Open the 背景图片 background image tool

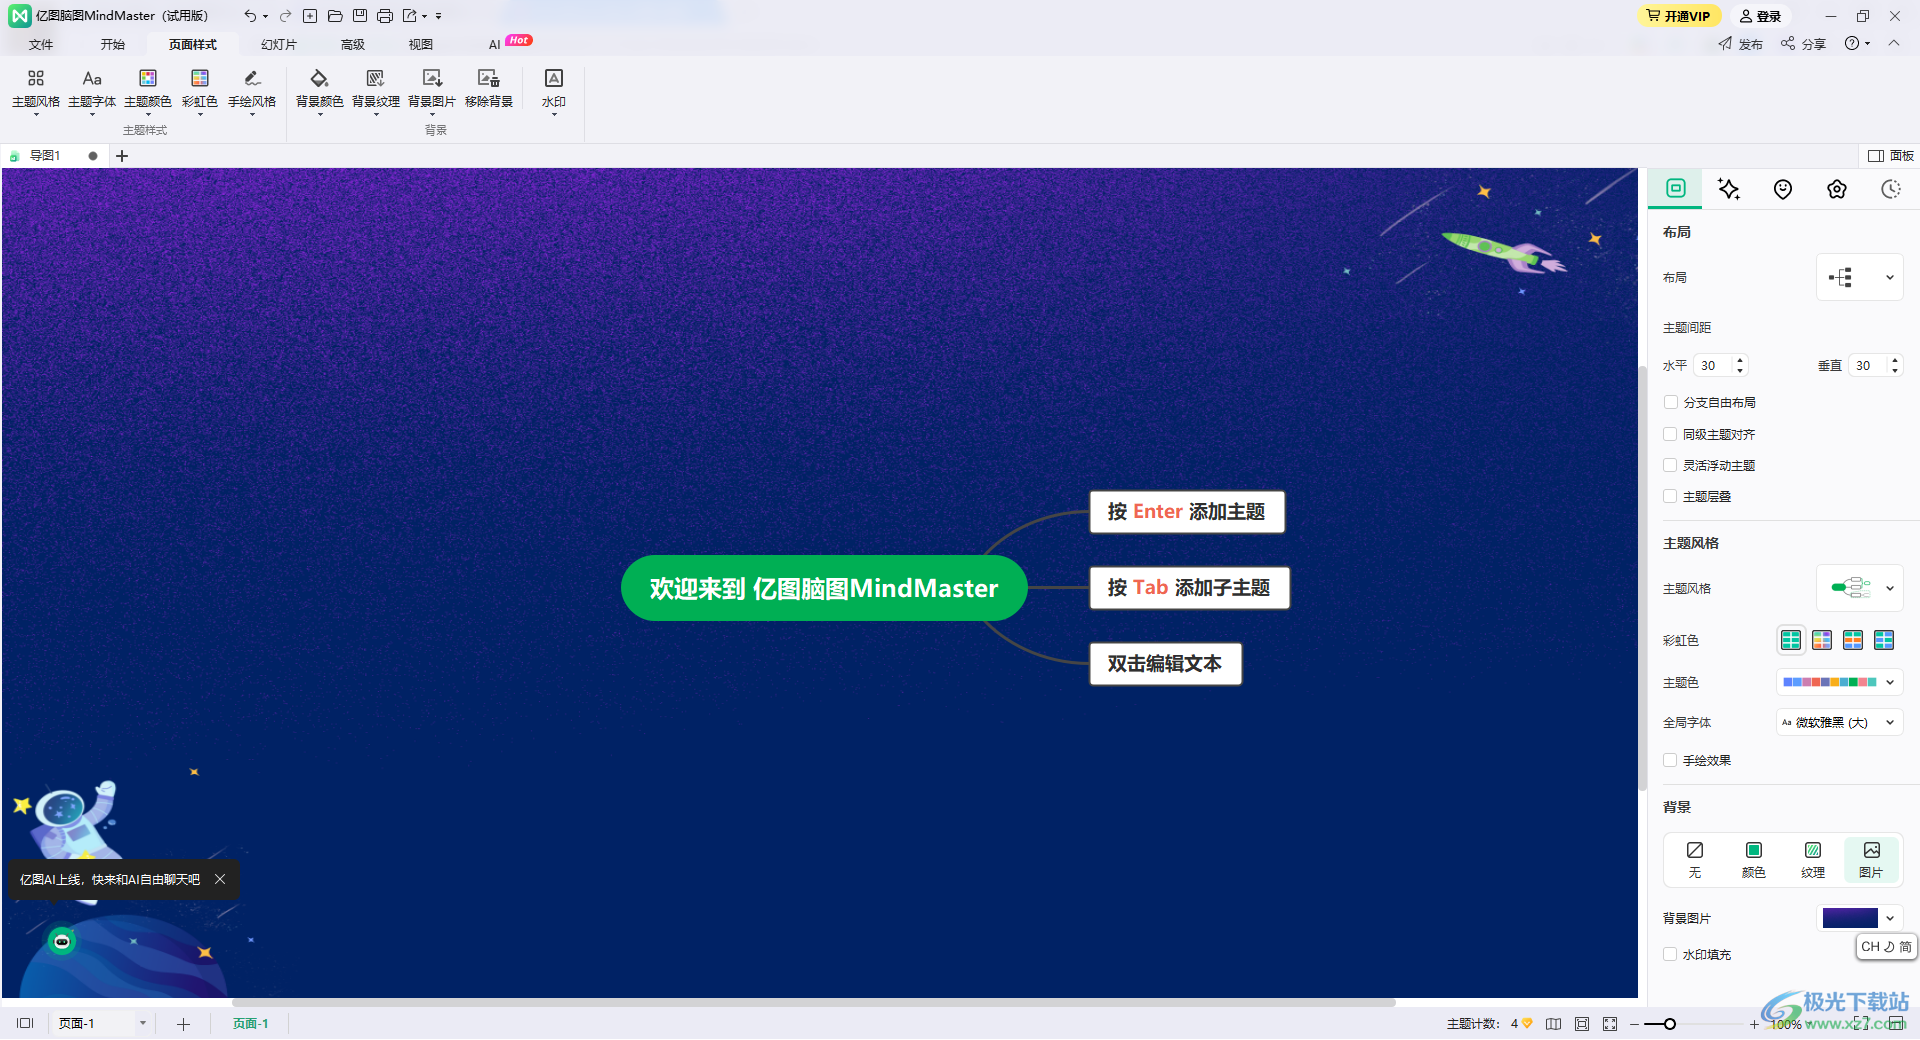(432, 89)
